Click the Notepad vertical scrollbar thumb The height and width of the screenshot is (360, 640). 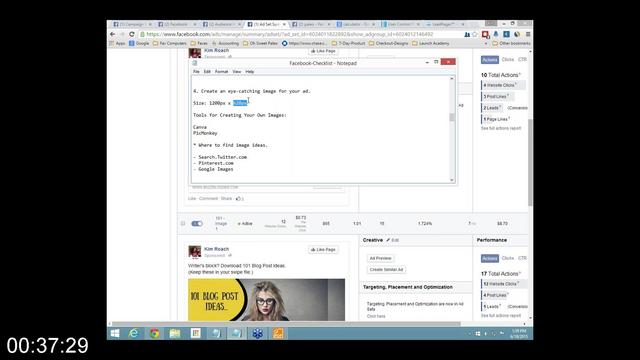click(452, 118)
